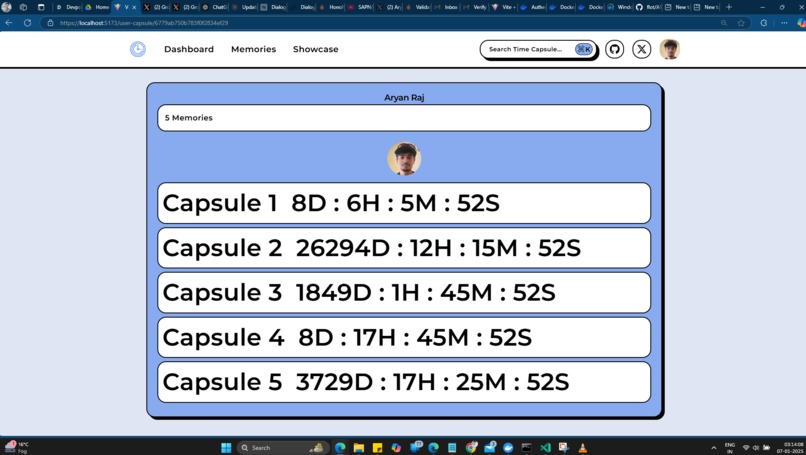Click the ⌘K shortcut badge
This screenshot has height=455, width=806.
pos(584,49)
